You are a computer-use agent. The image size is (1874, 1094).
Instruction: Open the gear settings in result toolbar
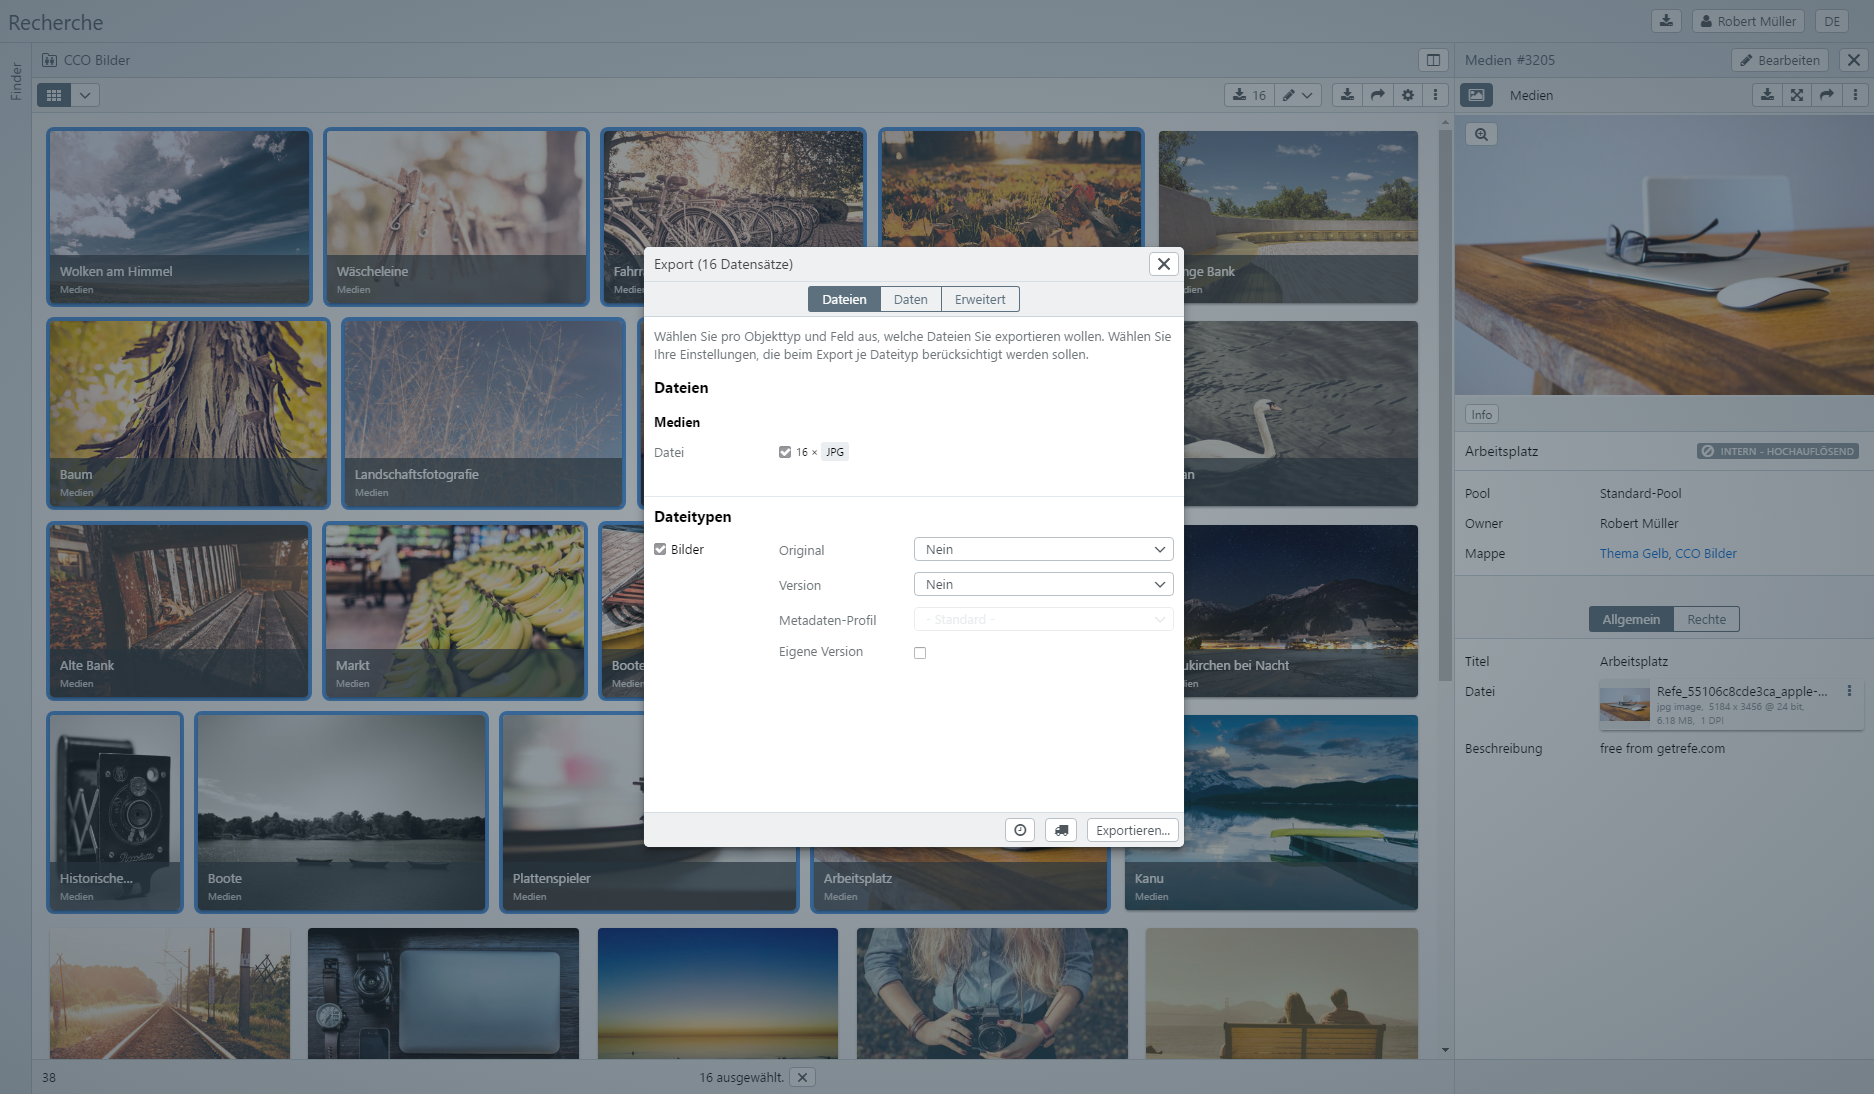pyautogui.click(x=1407, y=95)
